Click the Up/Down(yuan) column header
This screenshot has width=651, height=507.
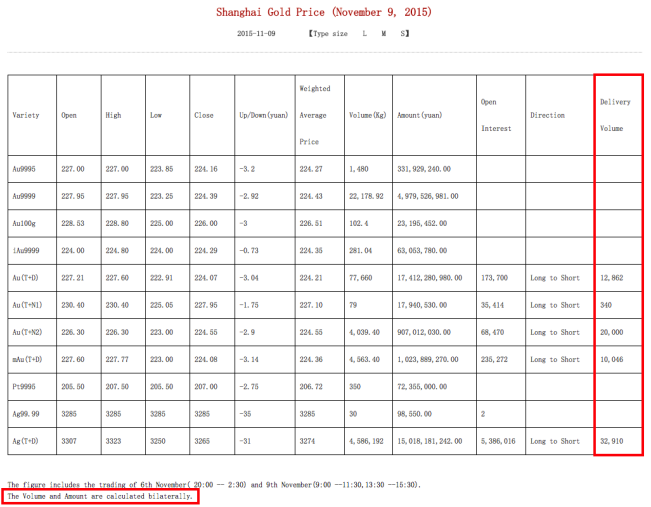coord(264,115)
